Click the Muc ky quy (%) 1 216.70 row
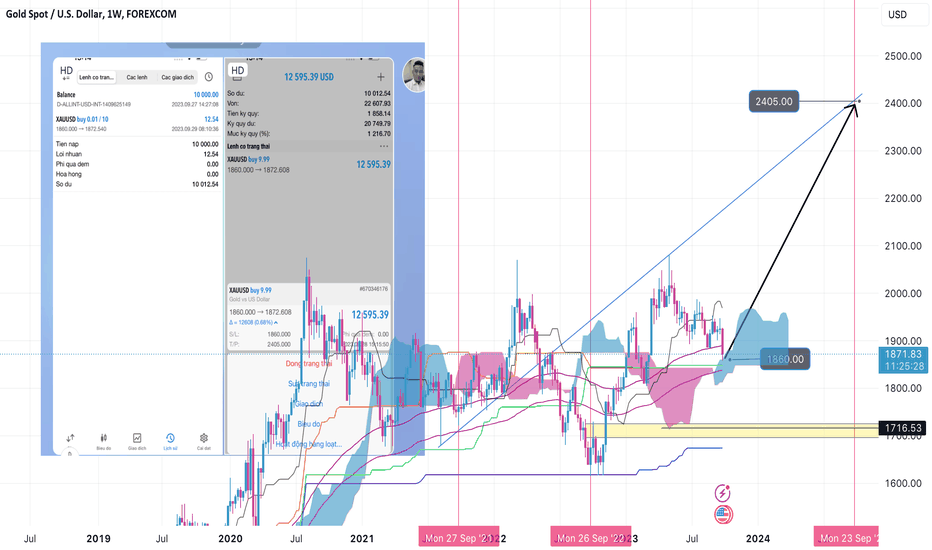 pos(308,134)
